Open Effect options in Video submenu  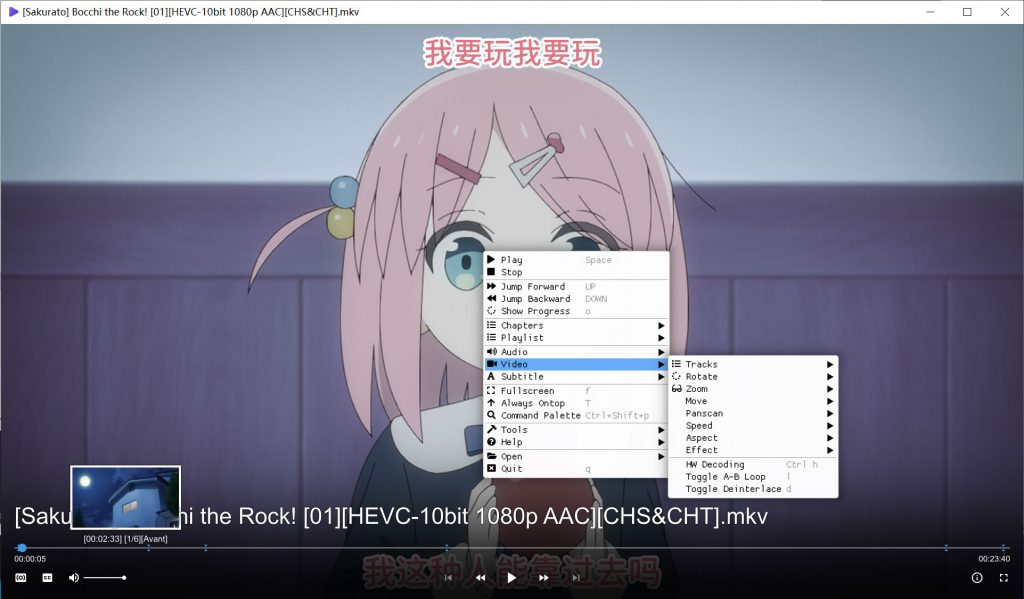753,450
